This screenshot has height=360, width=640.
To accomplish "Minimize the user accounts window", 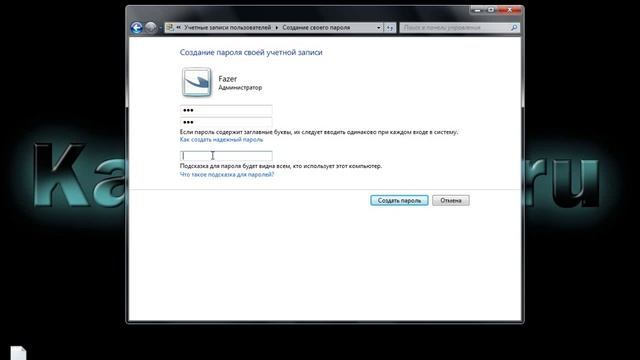I will click(477, 10).
